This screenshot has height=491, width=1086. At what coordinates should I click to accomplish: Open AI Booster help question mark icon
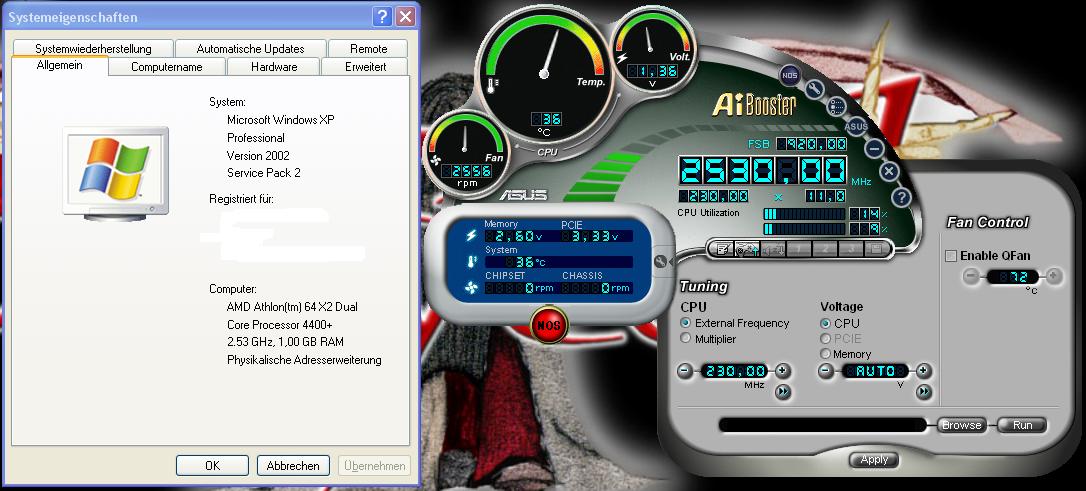[x=900, y=197]
